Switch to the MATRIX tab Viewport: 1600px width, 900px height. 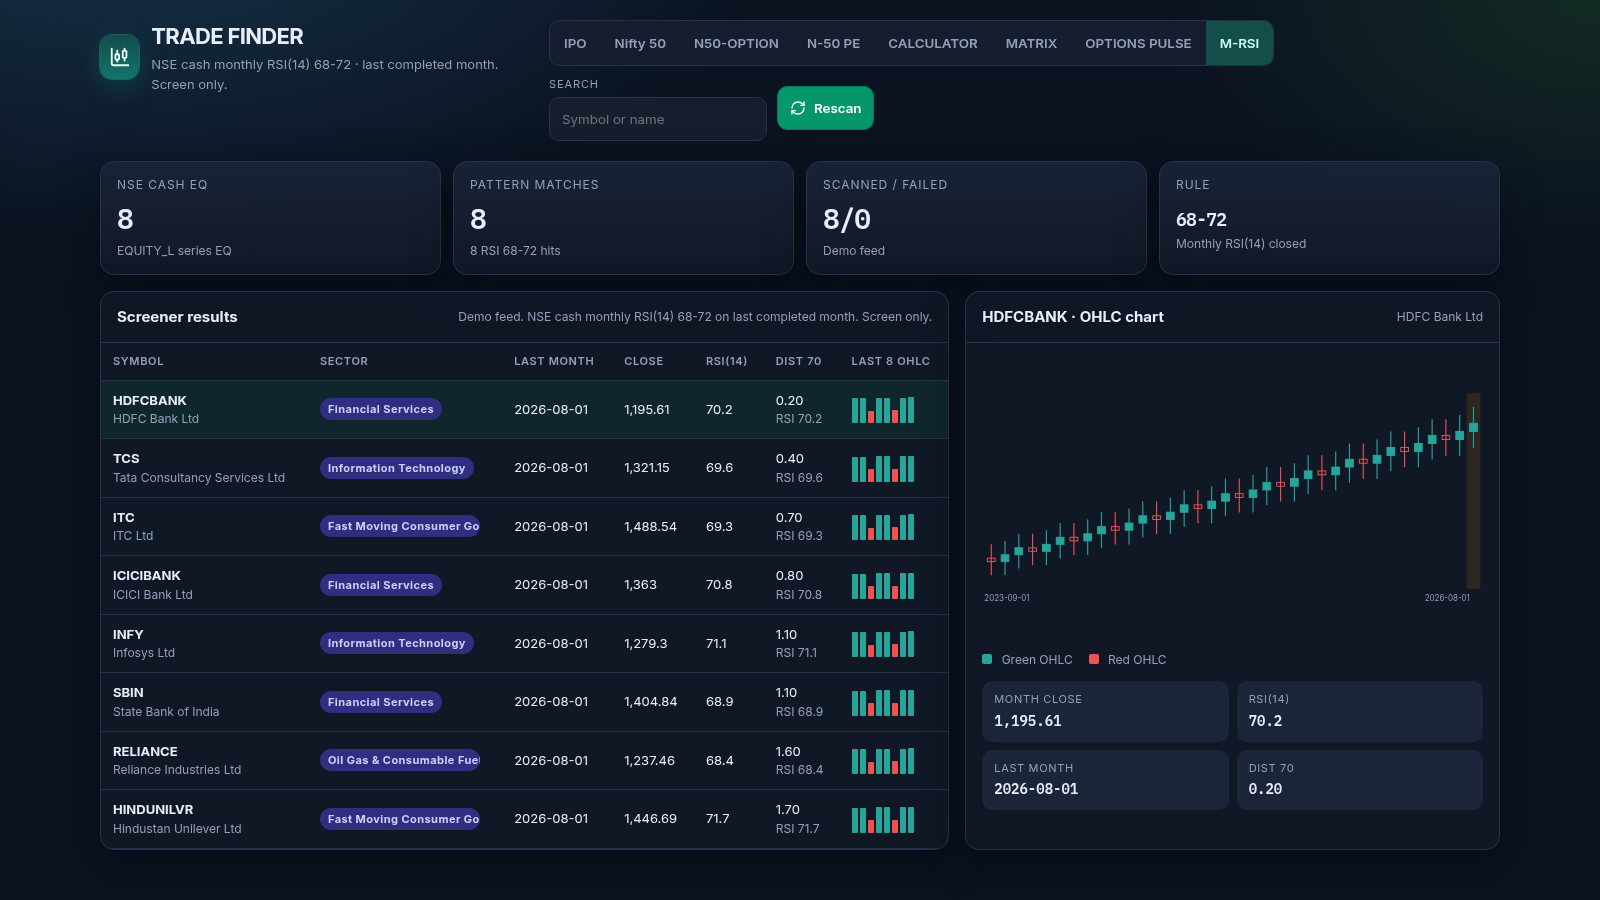coord(1031,43)
